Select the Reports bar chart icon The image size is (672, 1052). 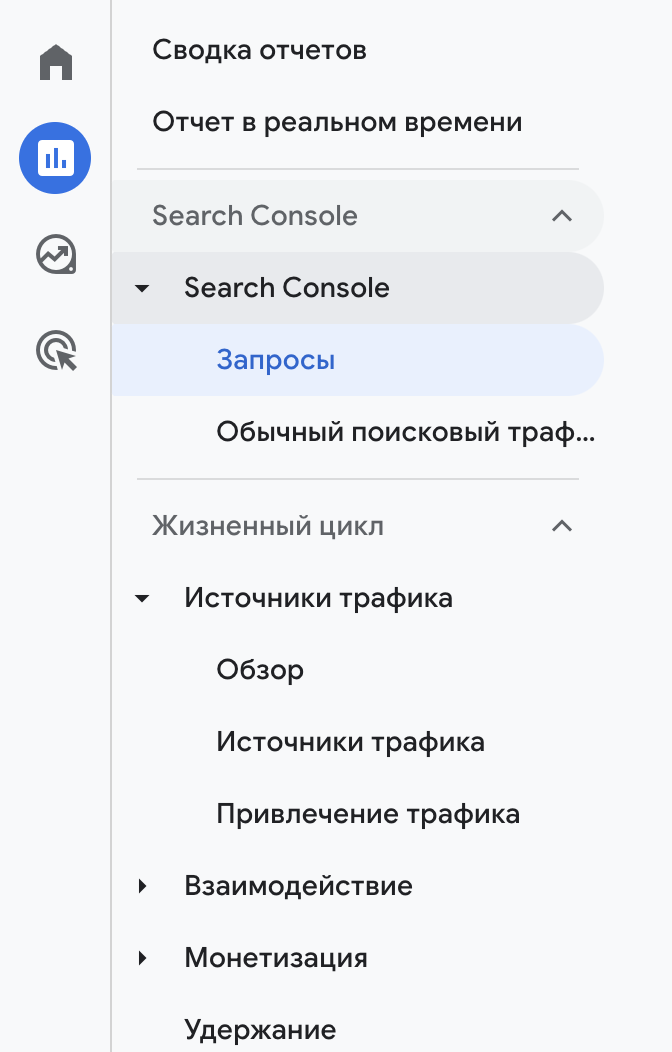(x=55, y=158)
